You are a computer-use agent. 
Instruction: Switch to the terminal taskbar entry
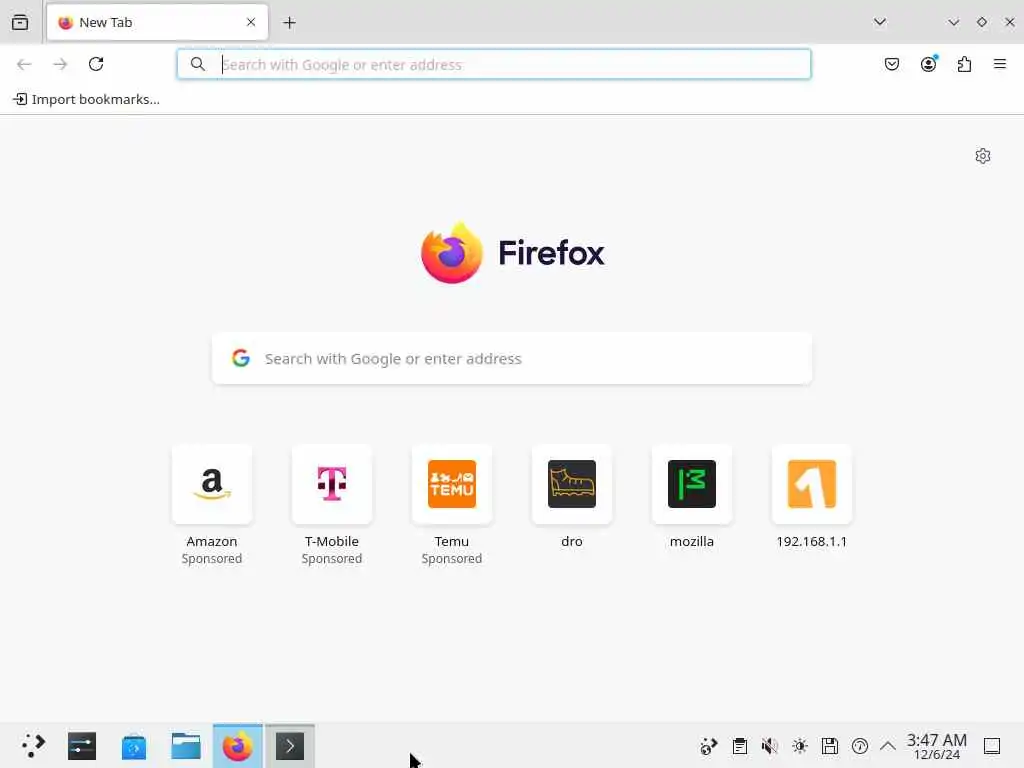(290, 746)
